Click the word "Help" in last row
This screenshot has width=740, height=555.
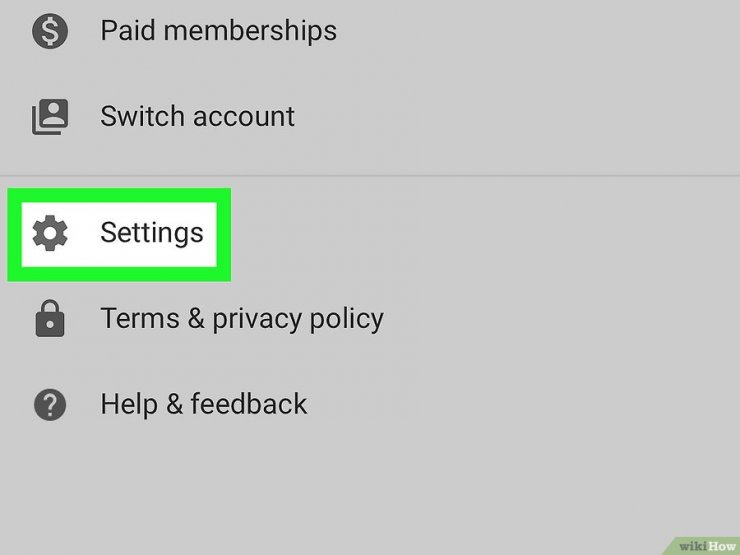click(129, 405)
